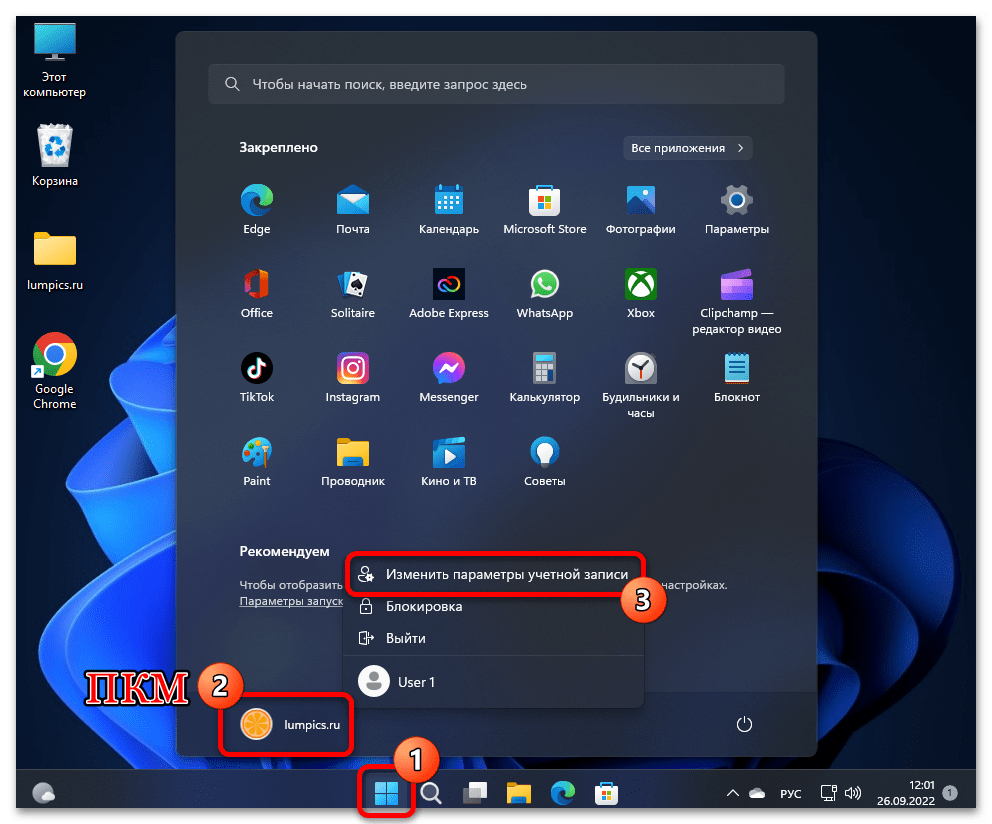992x824 pixels.
Task: Launch Messenger
Action: coord(449,378)
